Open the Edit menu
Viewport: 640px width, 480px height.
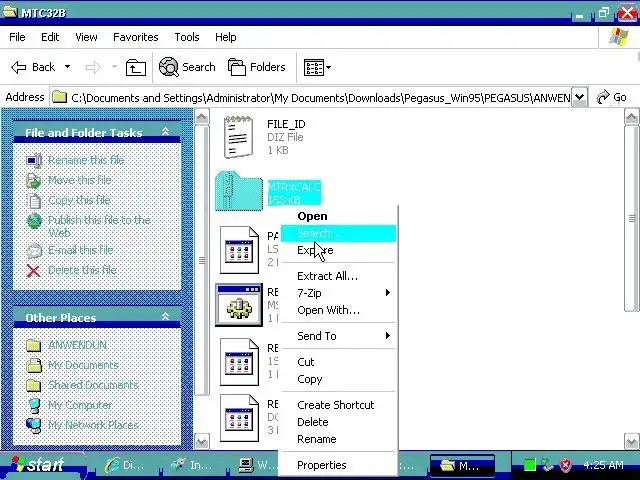point(50,37)
